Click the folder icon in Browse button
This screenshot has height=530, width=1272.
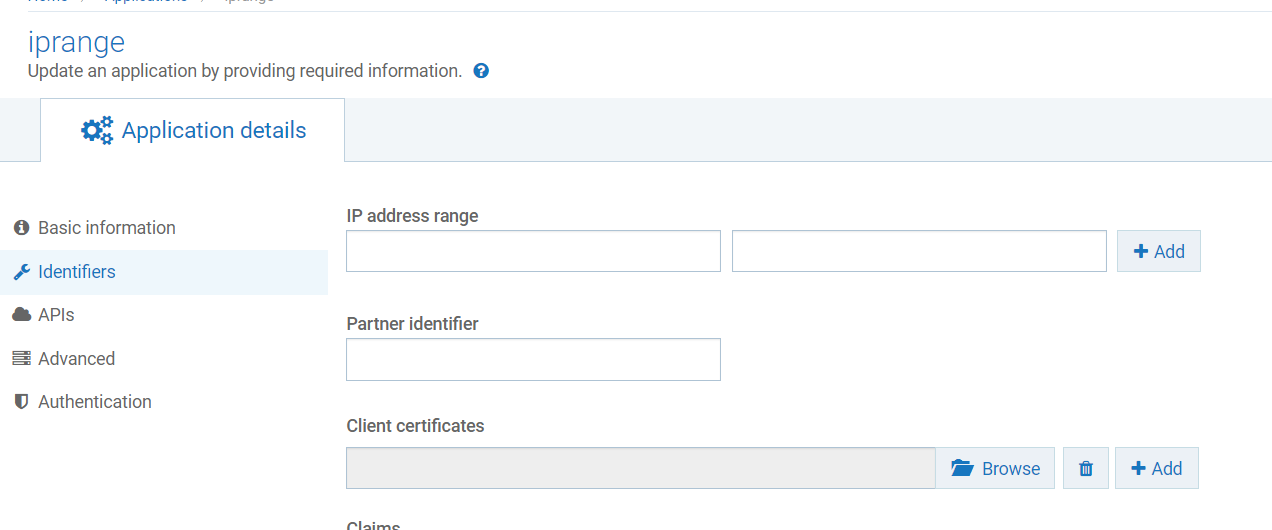(962, 468)
